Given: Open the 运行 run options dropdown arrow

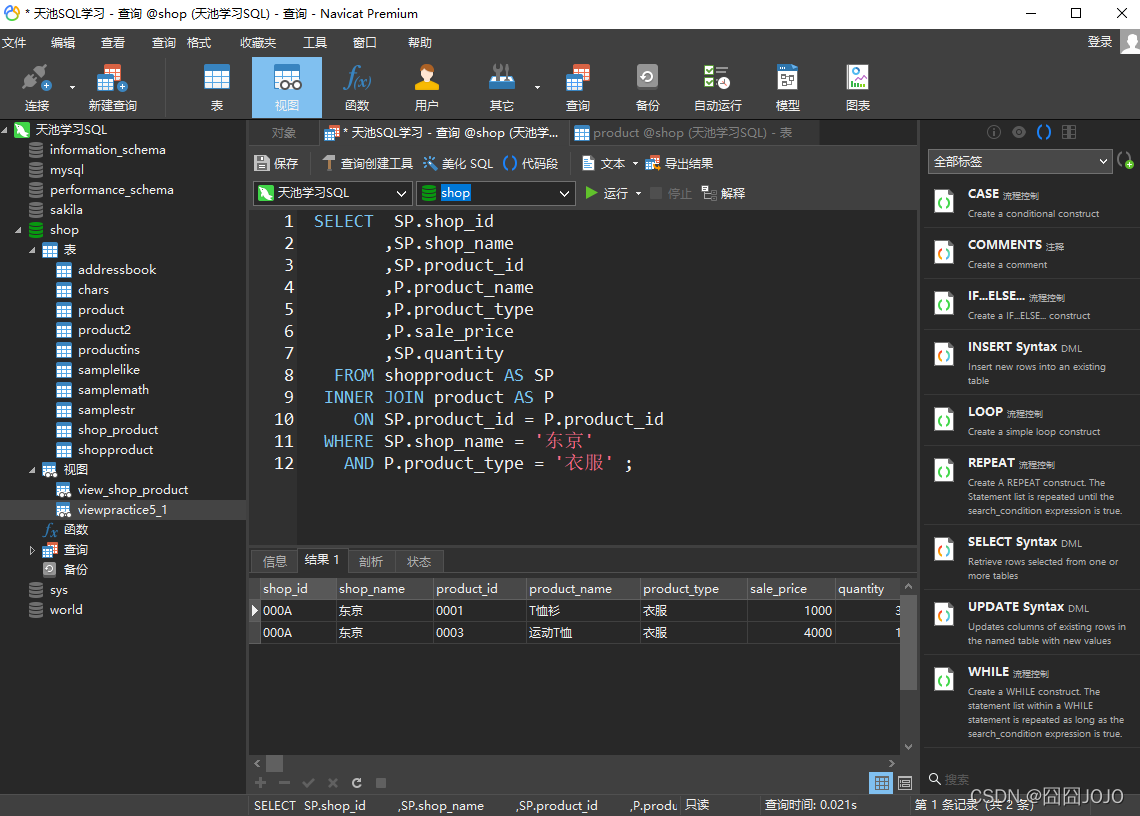Looking at the screenshot, I should (x=638, y=193).
